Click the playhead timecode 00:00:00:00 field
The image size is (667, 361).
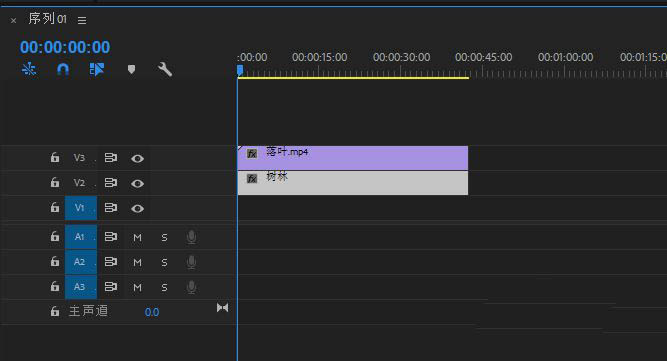click(65, 47)
